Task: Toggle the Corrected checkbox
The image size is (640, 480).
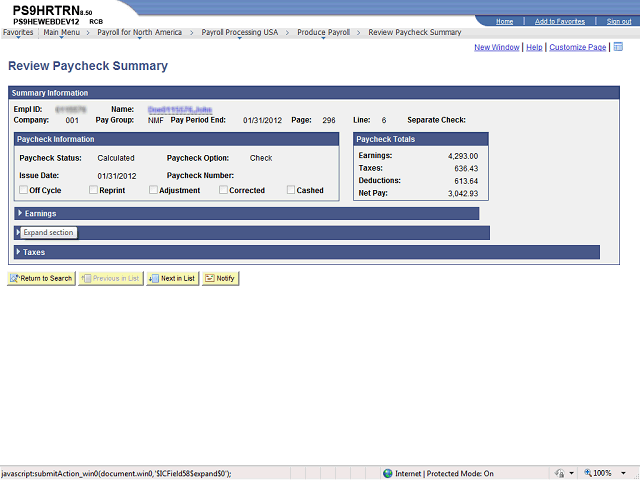Action: pos(223,190)
